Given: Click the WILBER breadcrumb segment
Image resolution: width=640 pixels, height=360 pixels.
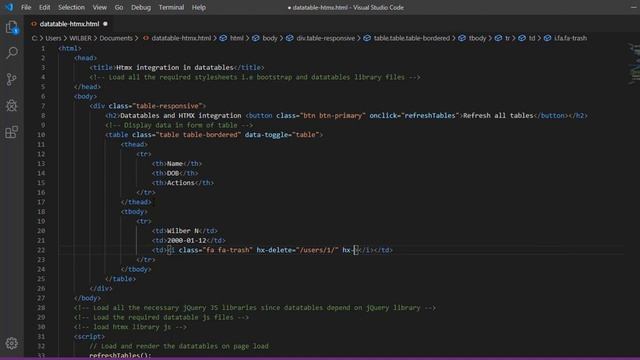Looking at the screenshot, I should click(x=80, y=38).
